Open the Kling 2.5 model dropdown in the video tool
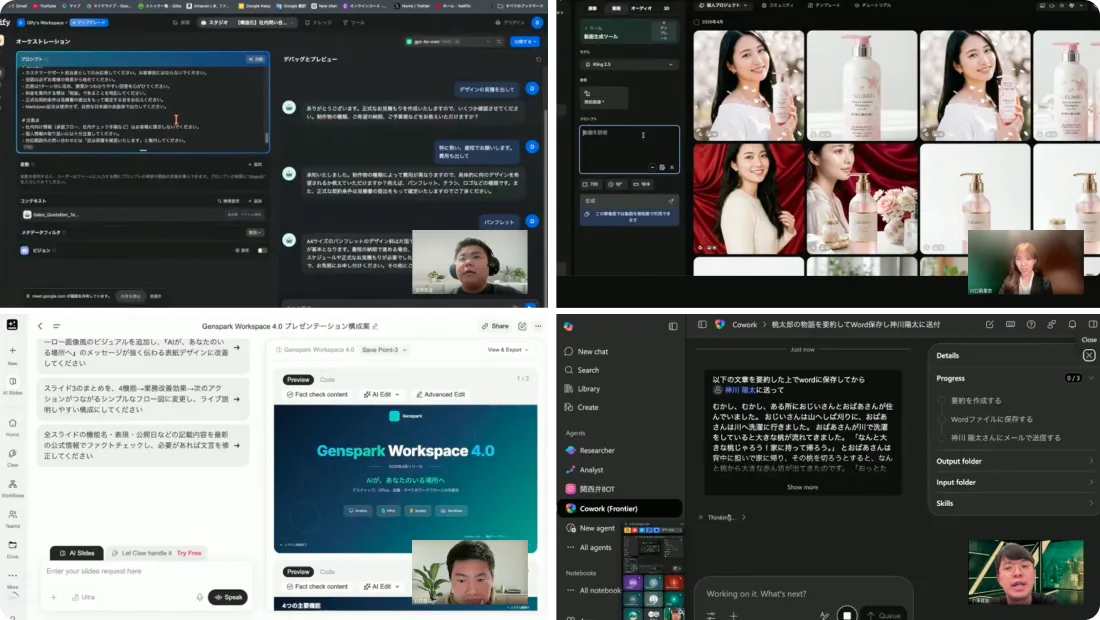Viewport: 1100px width, 620px height. point(629,65)
